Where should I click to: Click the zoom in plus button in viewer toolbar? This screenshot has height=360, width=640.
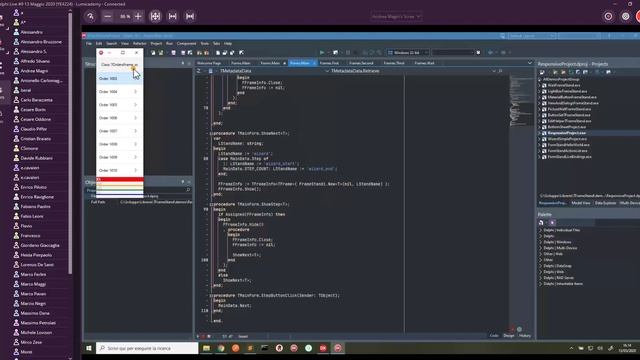click(x=138, y=16)
